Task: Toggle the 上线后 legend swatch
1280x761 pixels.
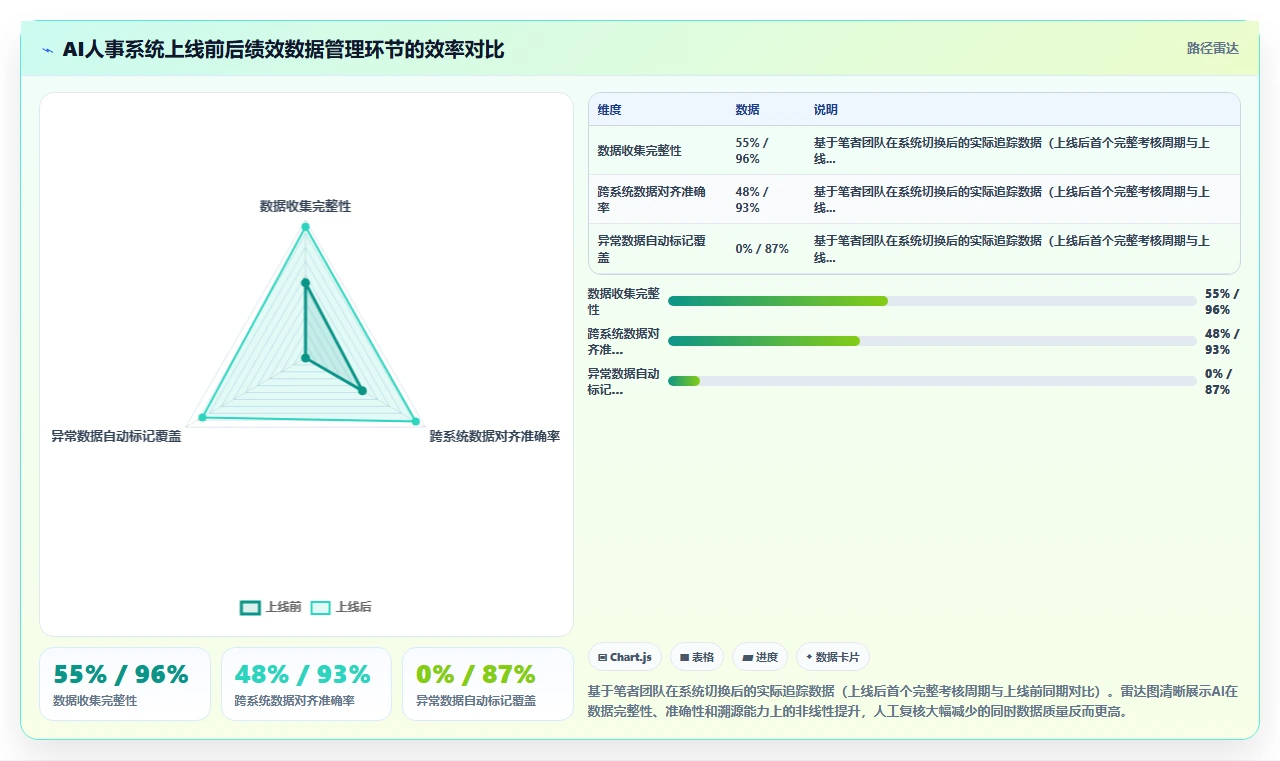Action: pyautogui.click(x=320, y=607)
